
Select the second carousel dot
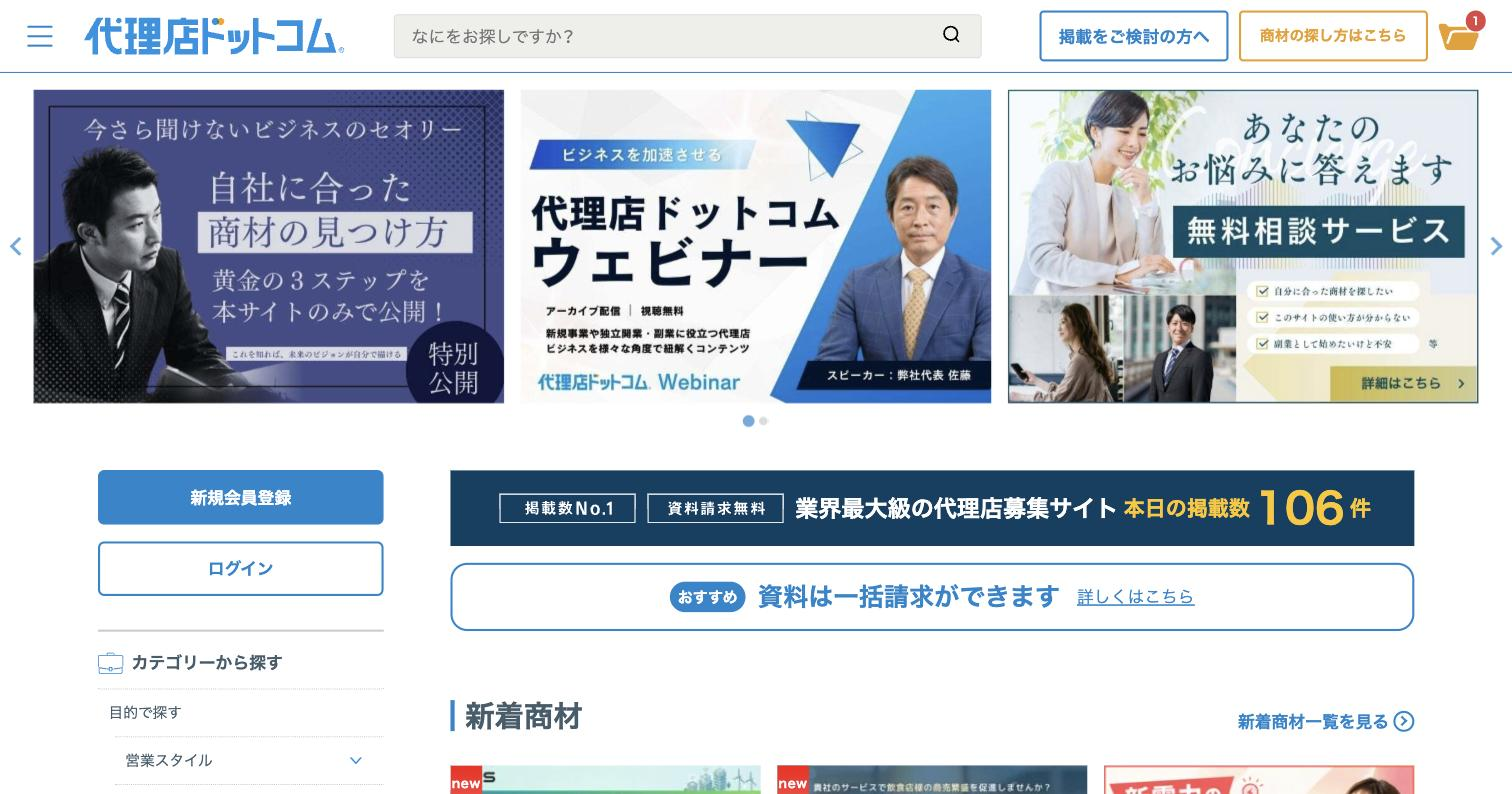763,421
